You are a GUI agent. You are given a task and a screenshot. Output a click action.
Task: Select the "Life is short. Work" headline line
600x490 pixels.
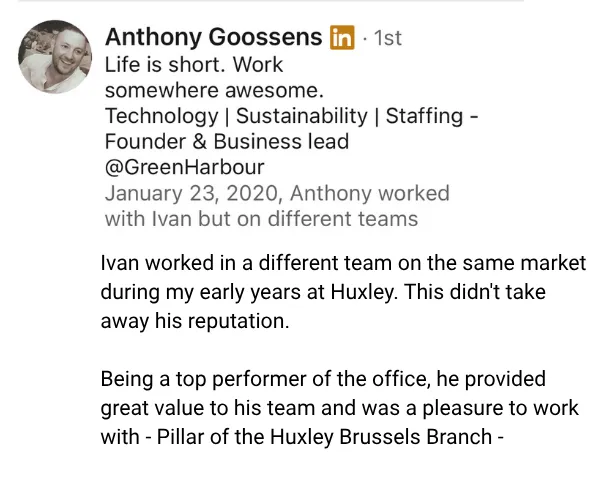[x=194, y=64]
